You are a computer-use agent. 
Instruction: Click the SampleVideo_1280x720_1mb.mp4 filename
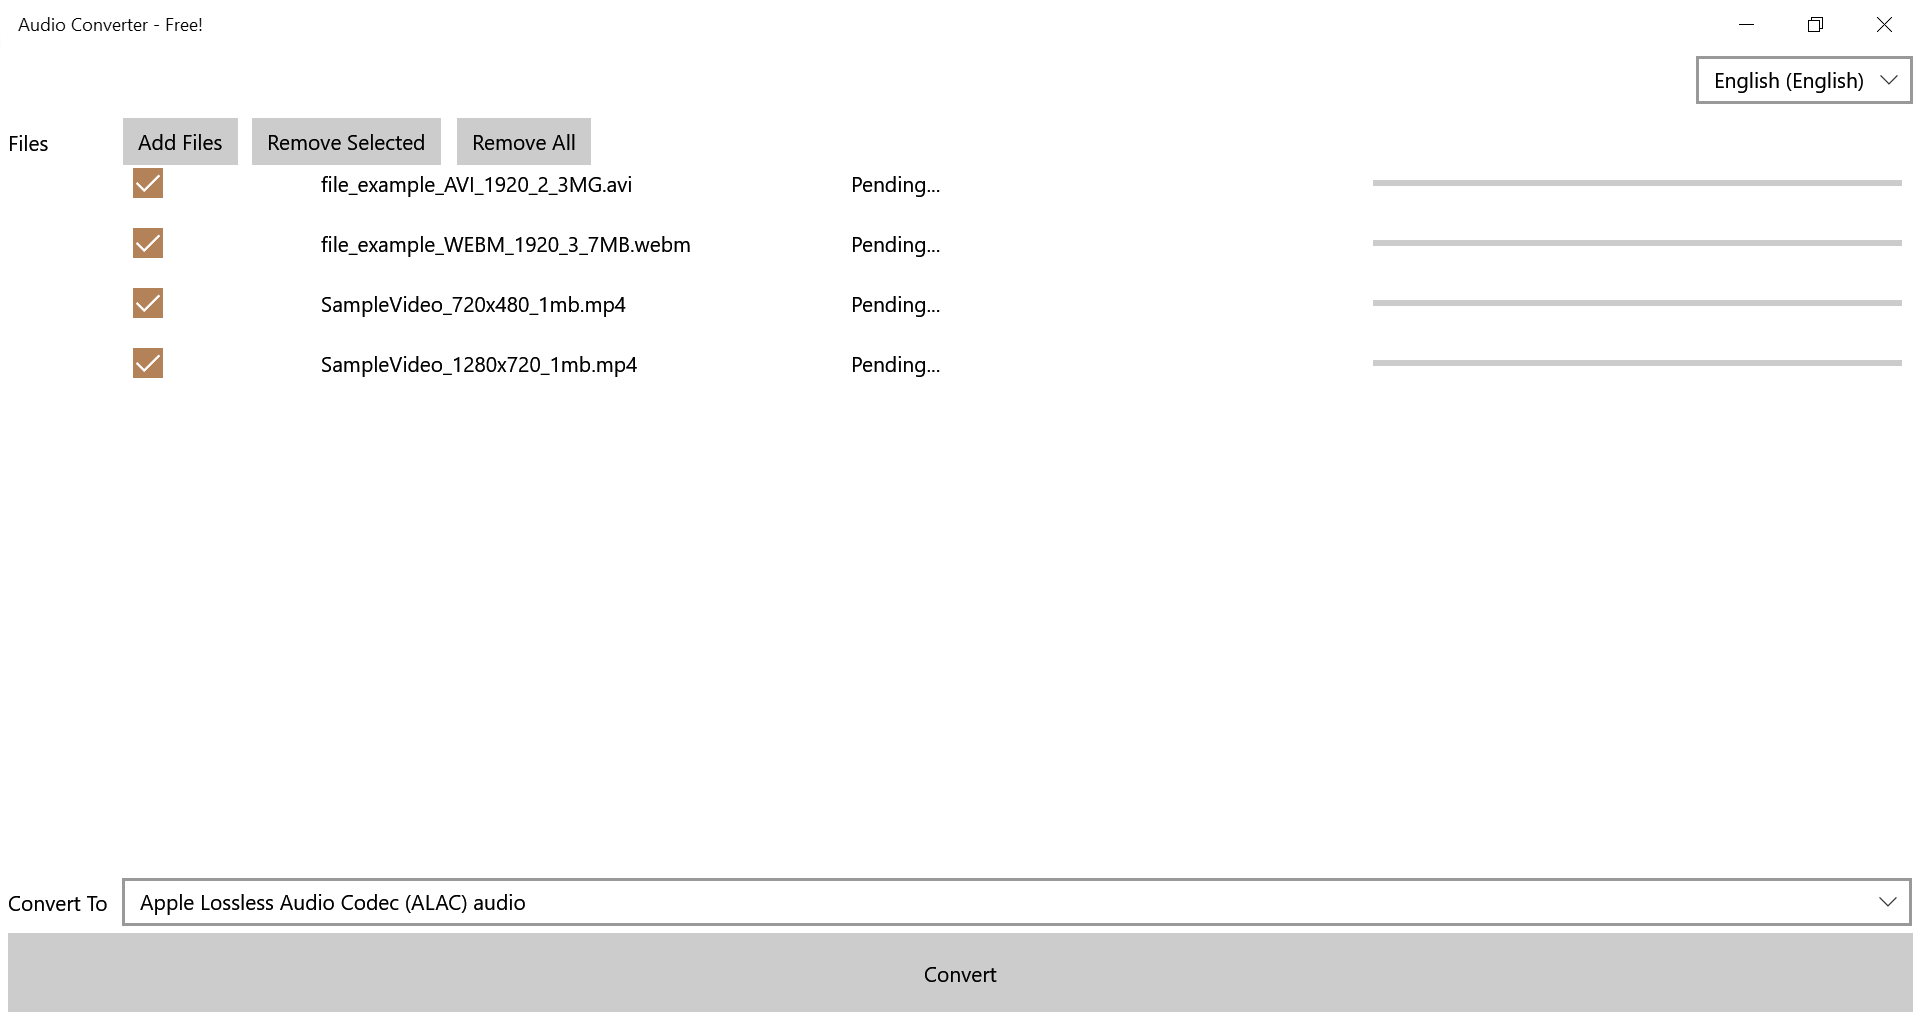point(478,365)
